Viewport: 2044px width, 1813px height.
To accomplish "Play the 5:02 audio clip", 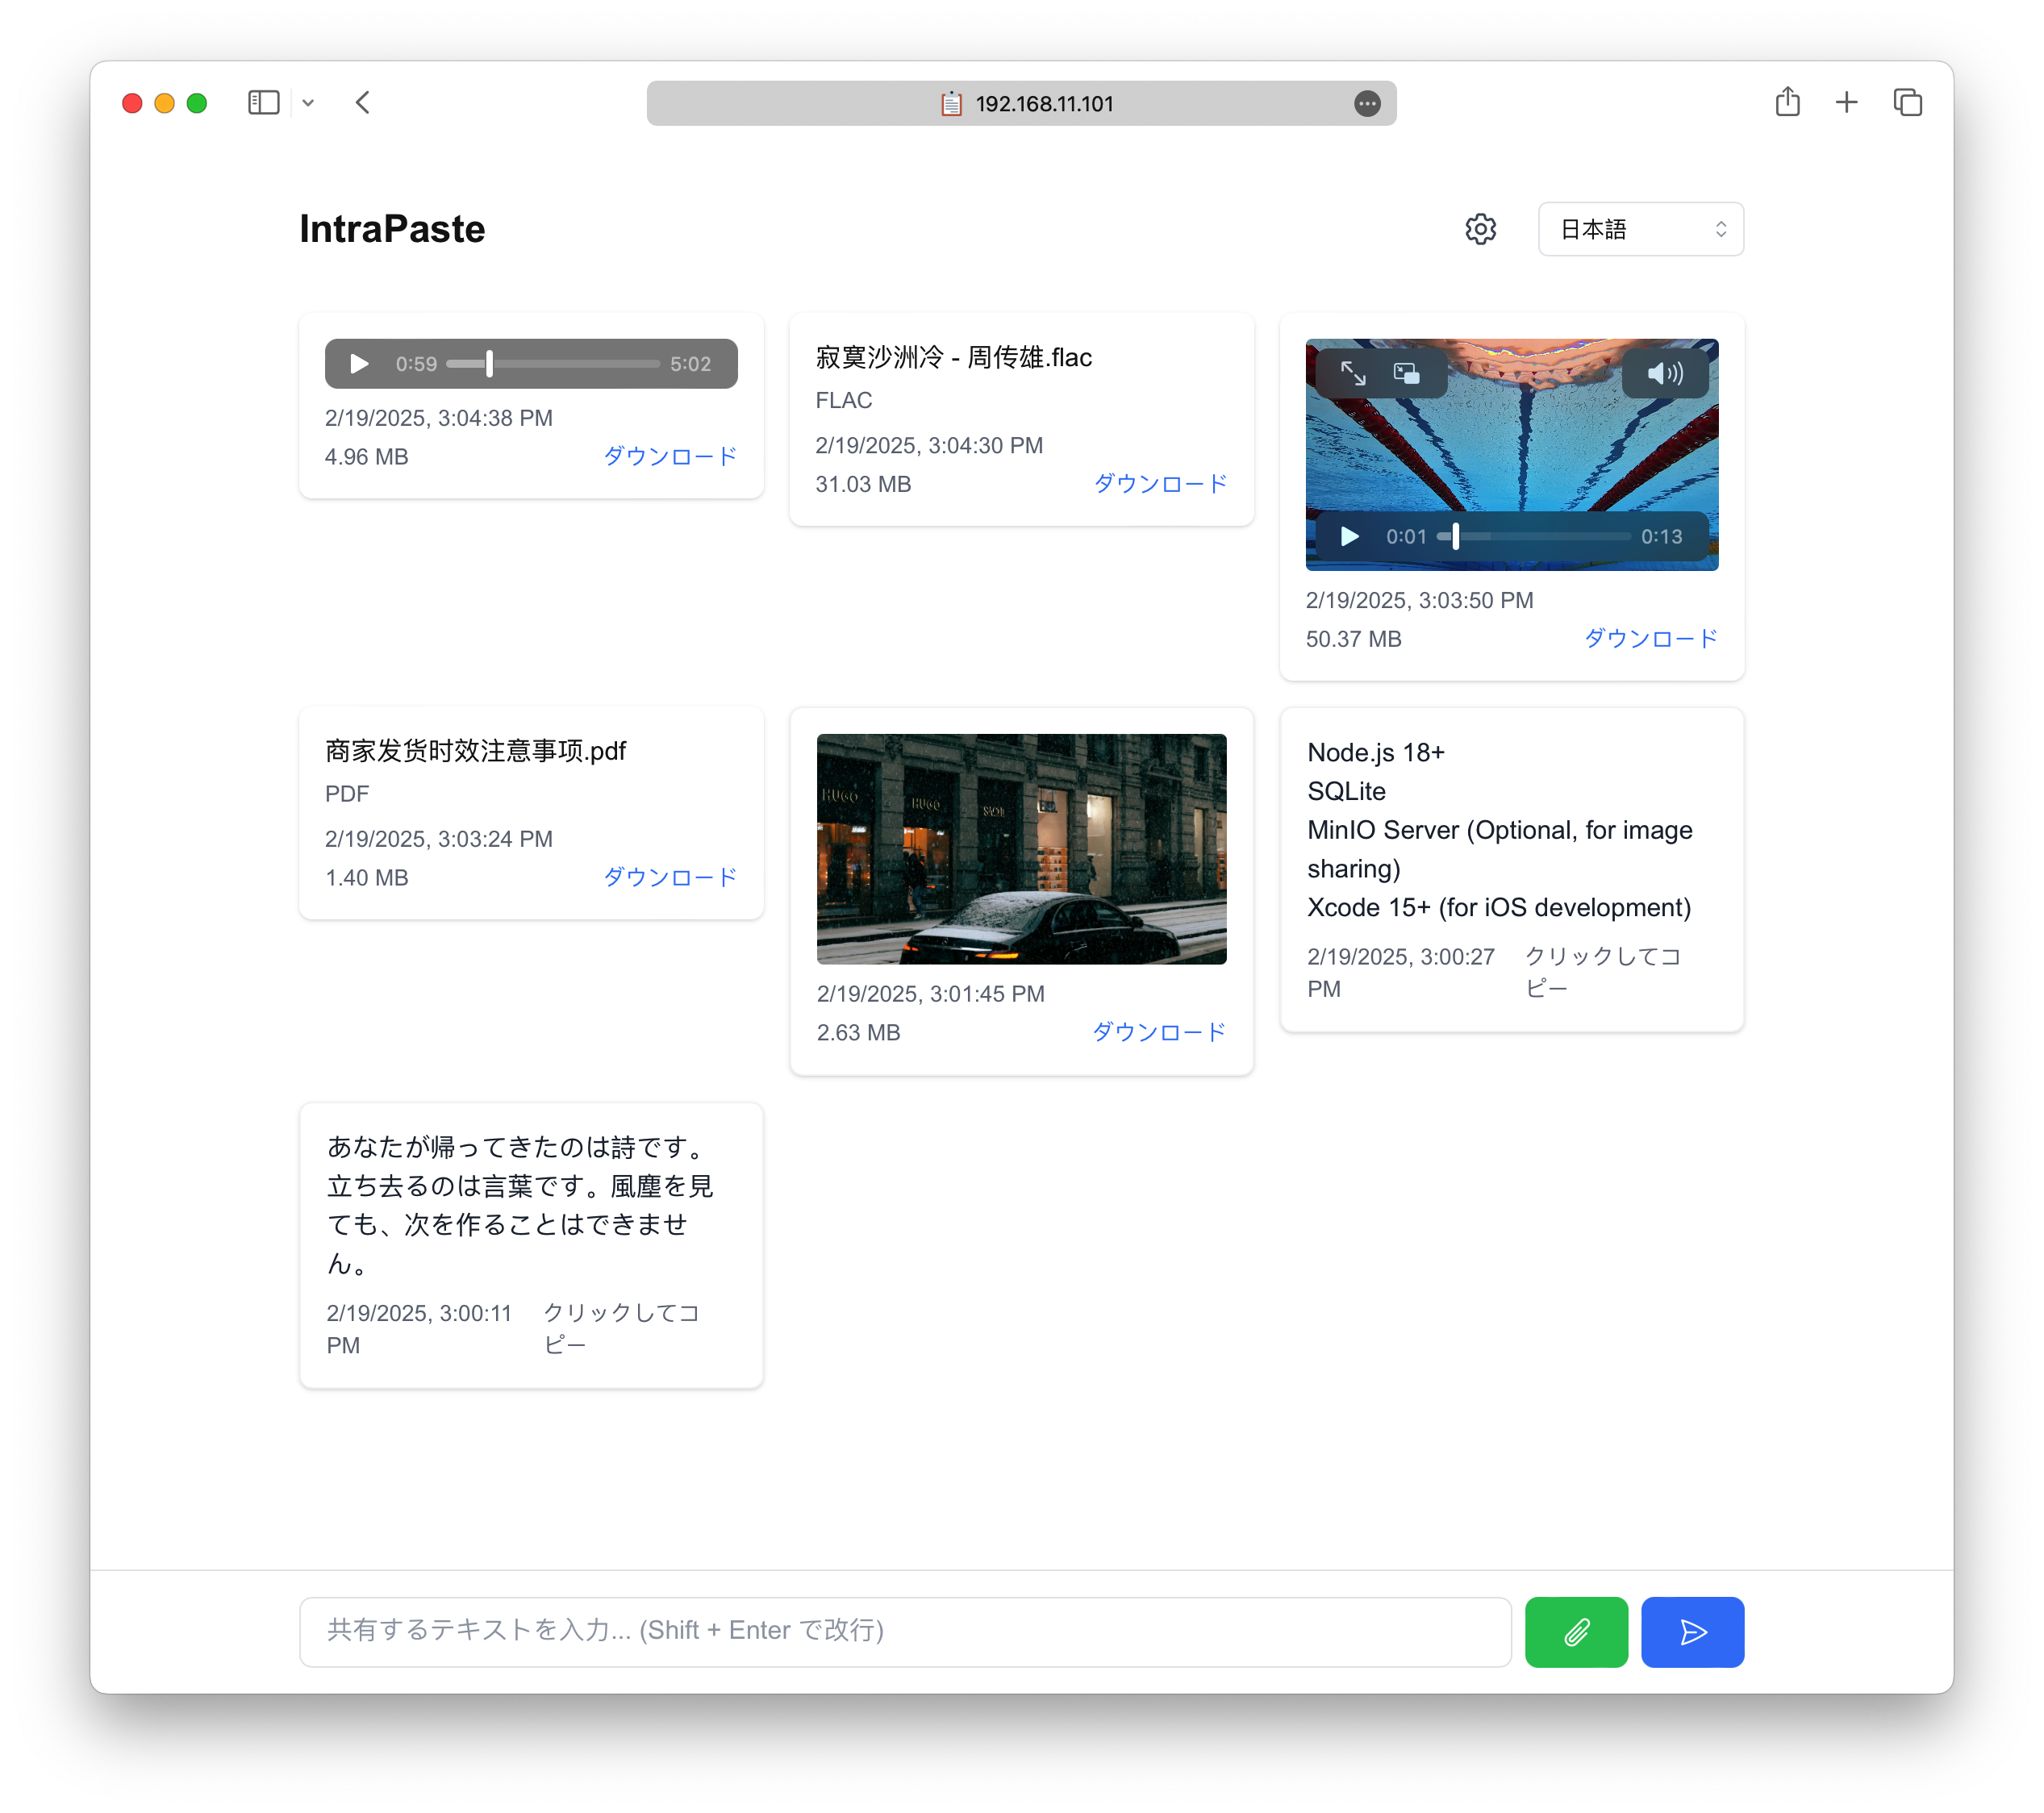I will 359,364.
